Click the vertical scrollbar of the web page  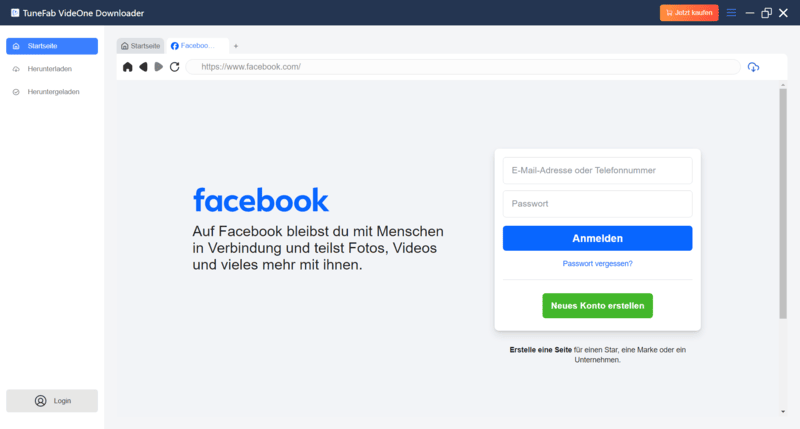click(783, 204)
